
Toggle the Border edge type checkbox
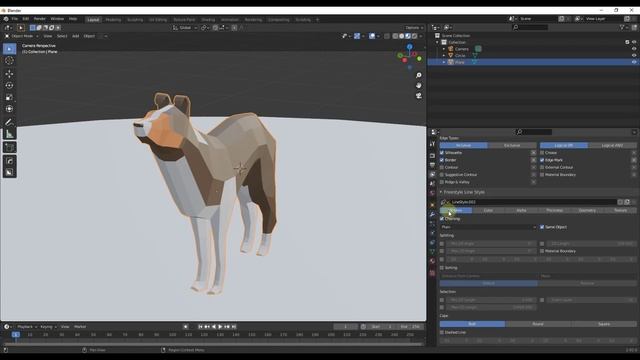442,160
